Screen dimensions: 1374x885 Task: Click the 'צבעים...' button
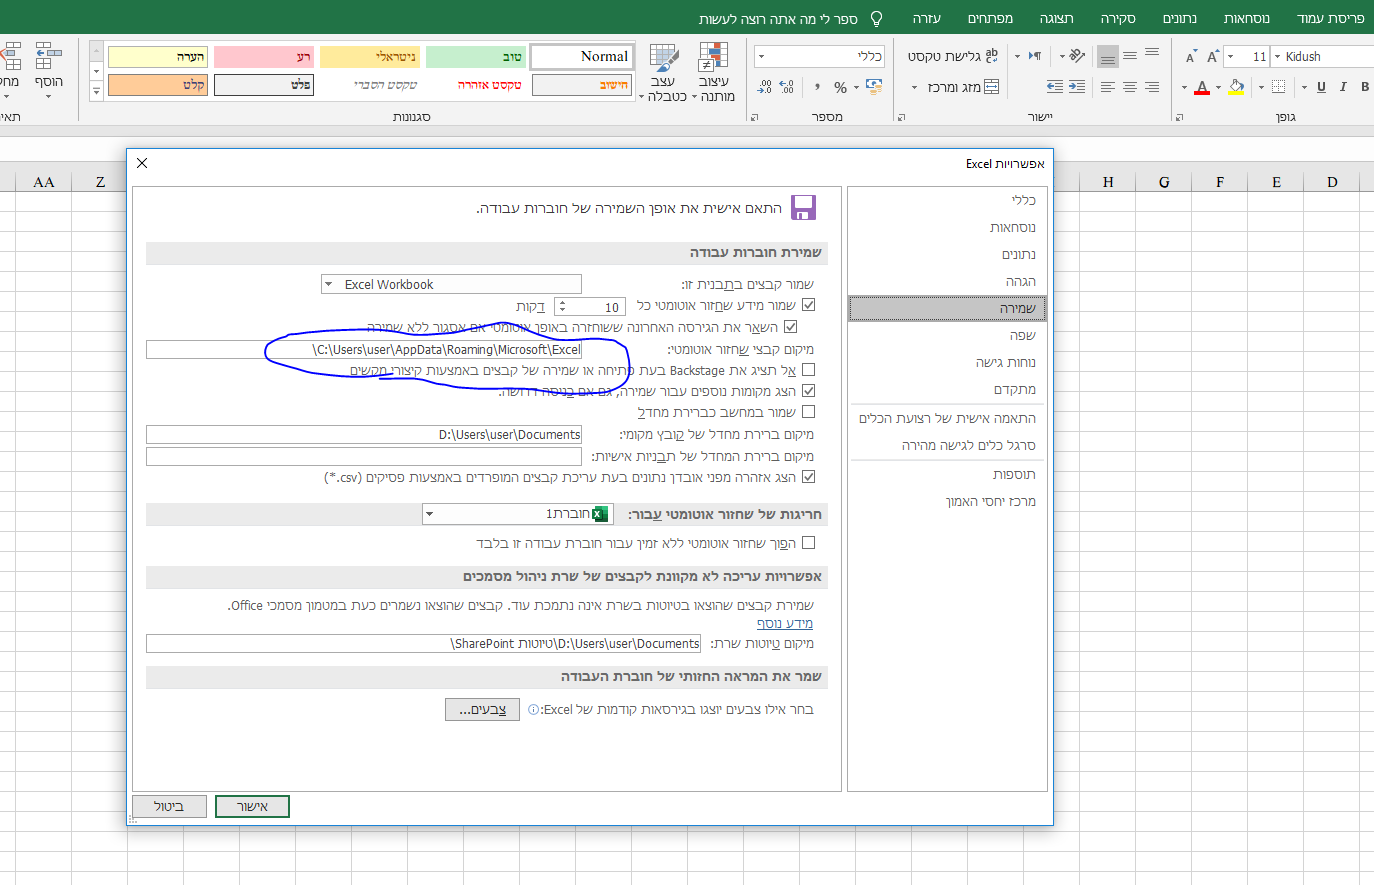[482, 709]
